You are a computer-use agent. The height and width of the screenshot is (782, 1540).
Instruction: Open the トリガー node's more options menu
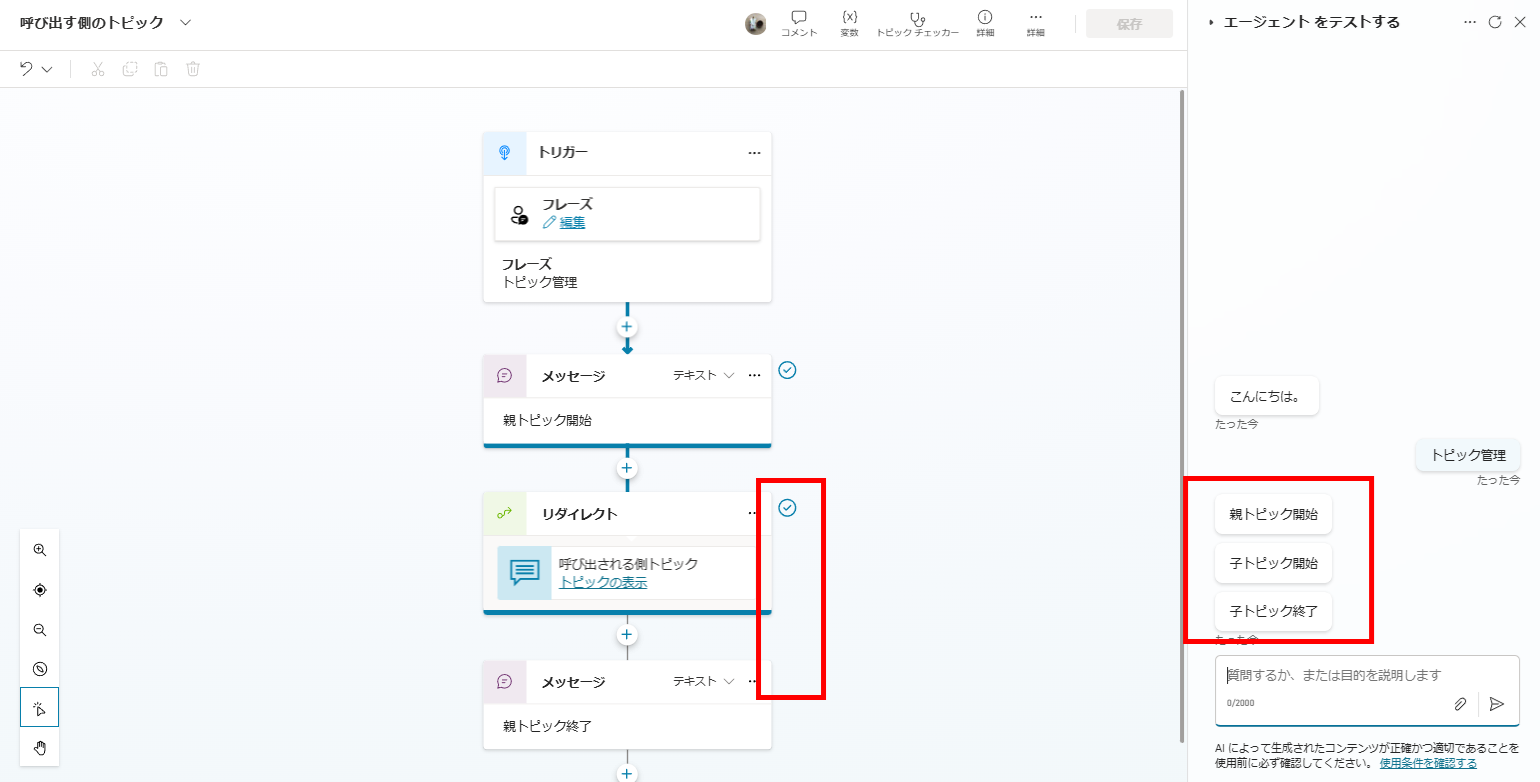pyautogui.click(x=755, y=153)
